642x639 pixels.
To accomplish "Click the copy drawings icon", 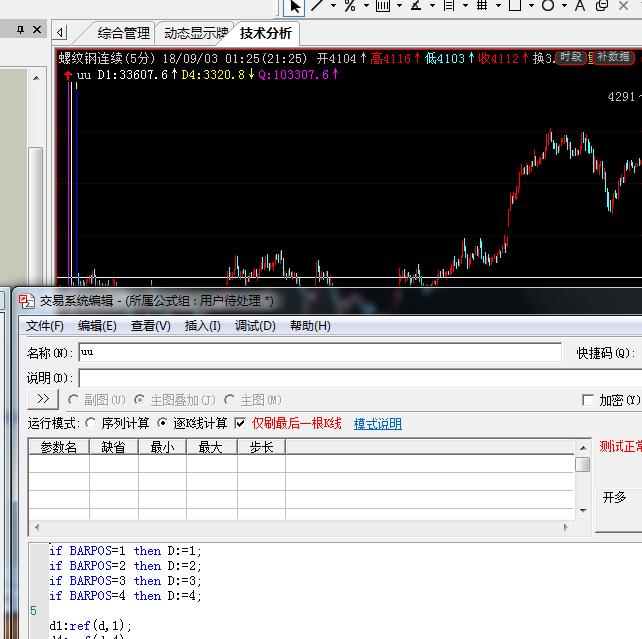I will coord(602,5).
